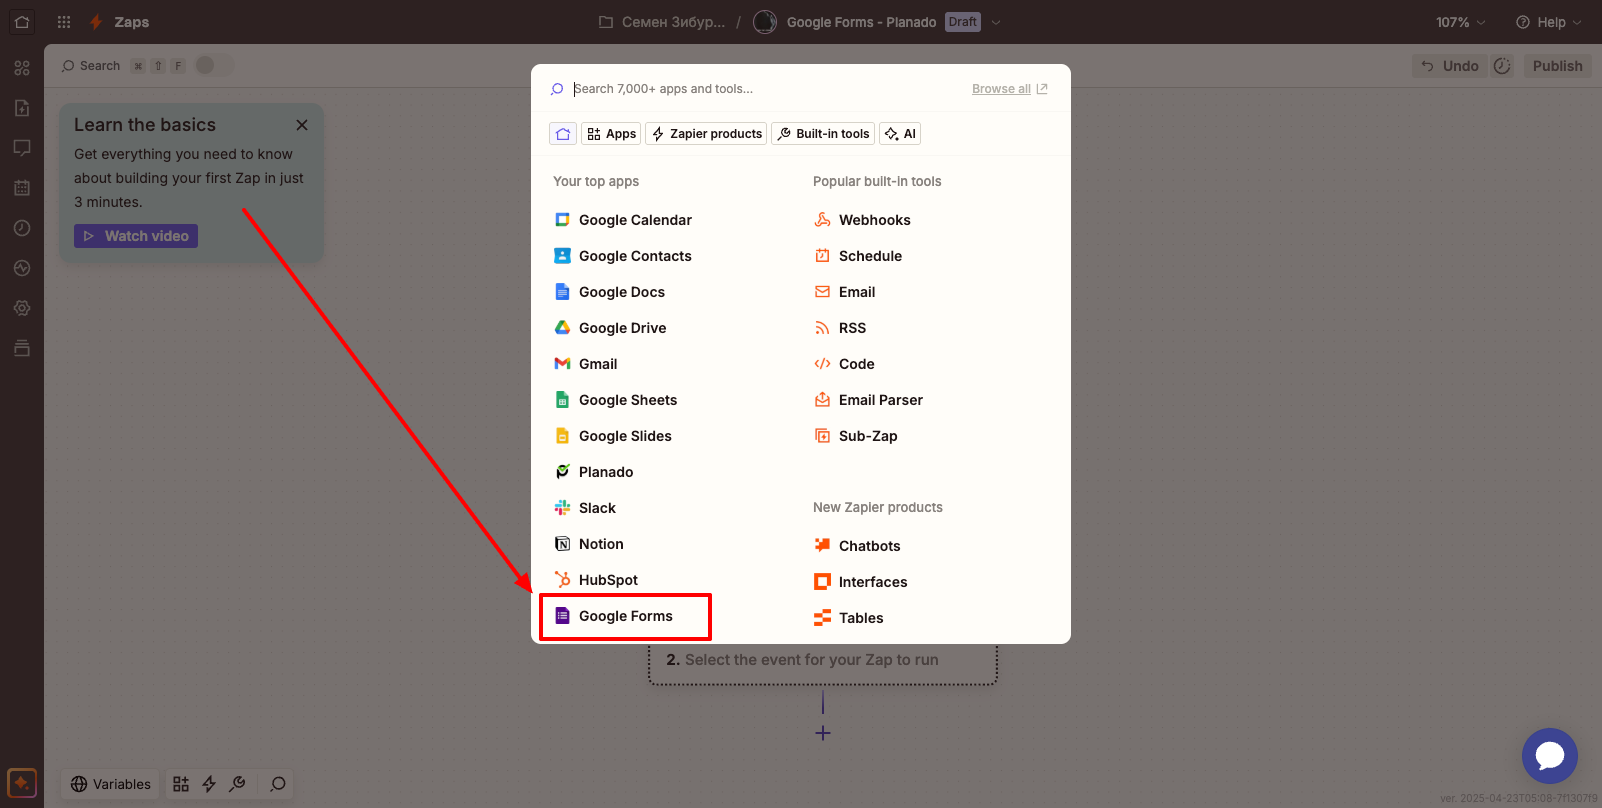Open the sidebar settings gear icon
Viewport: 1602px width, 808px height.
(22, 308)
